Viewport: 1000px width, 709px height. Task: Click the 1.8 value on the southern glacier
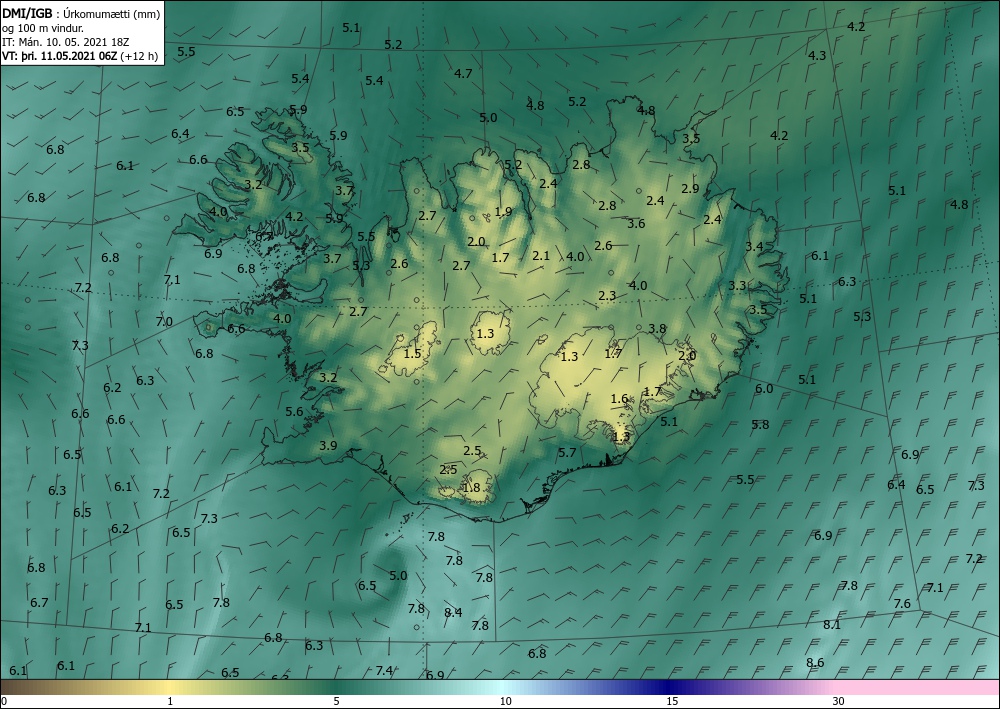tap(471, 488)
